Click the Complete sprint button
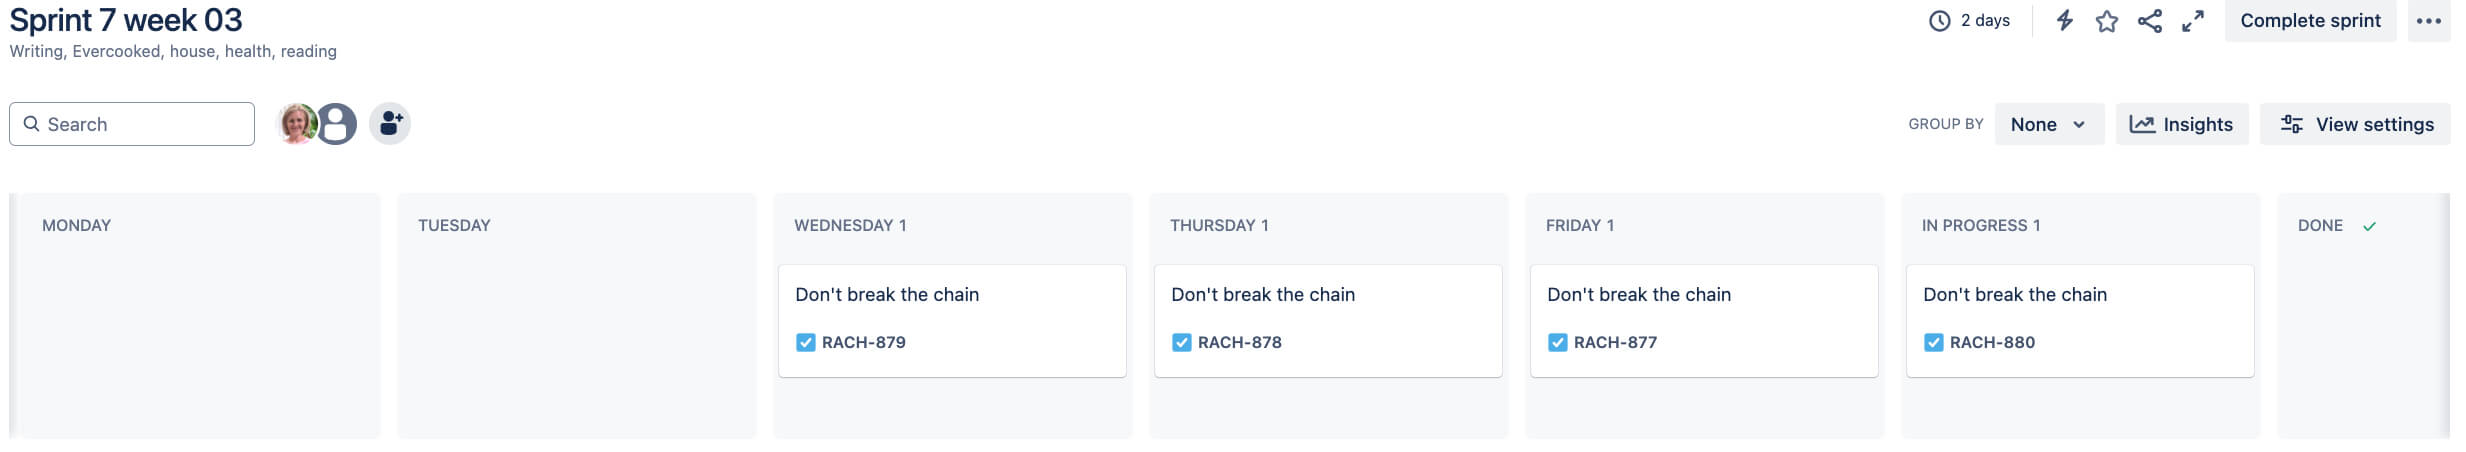Screen dimensions: 2466x452 2310,21
